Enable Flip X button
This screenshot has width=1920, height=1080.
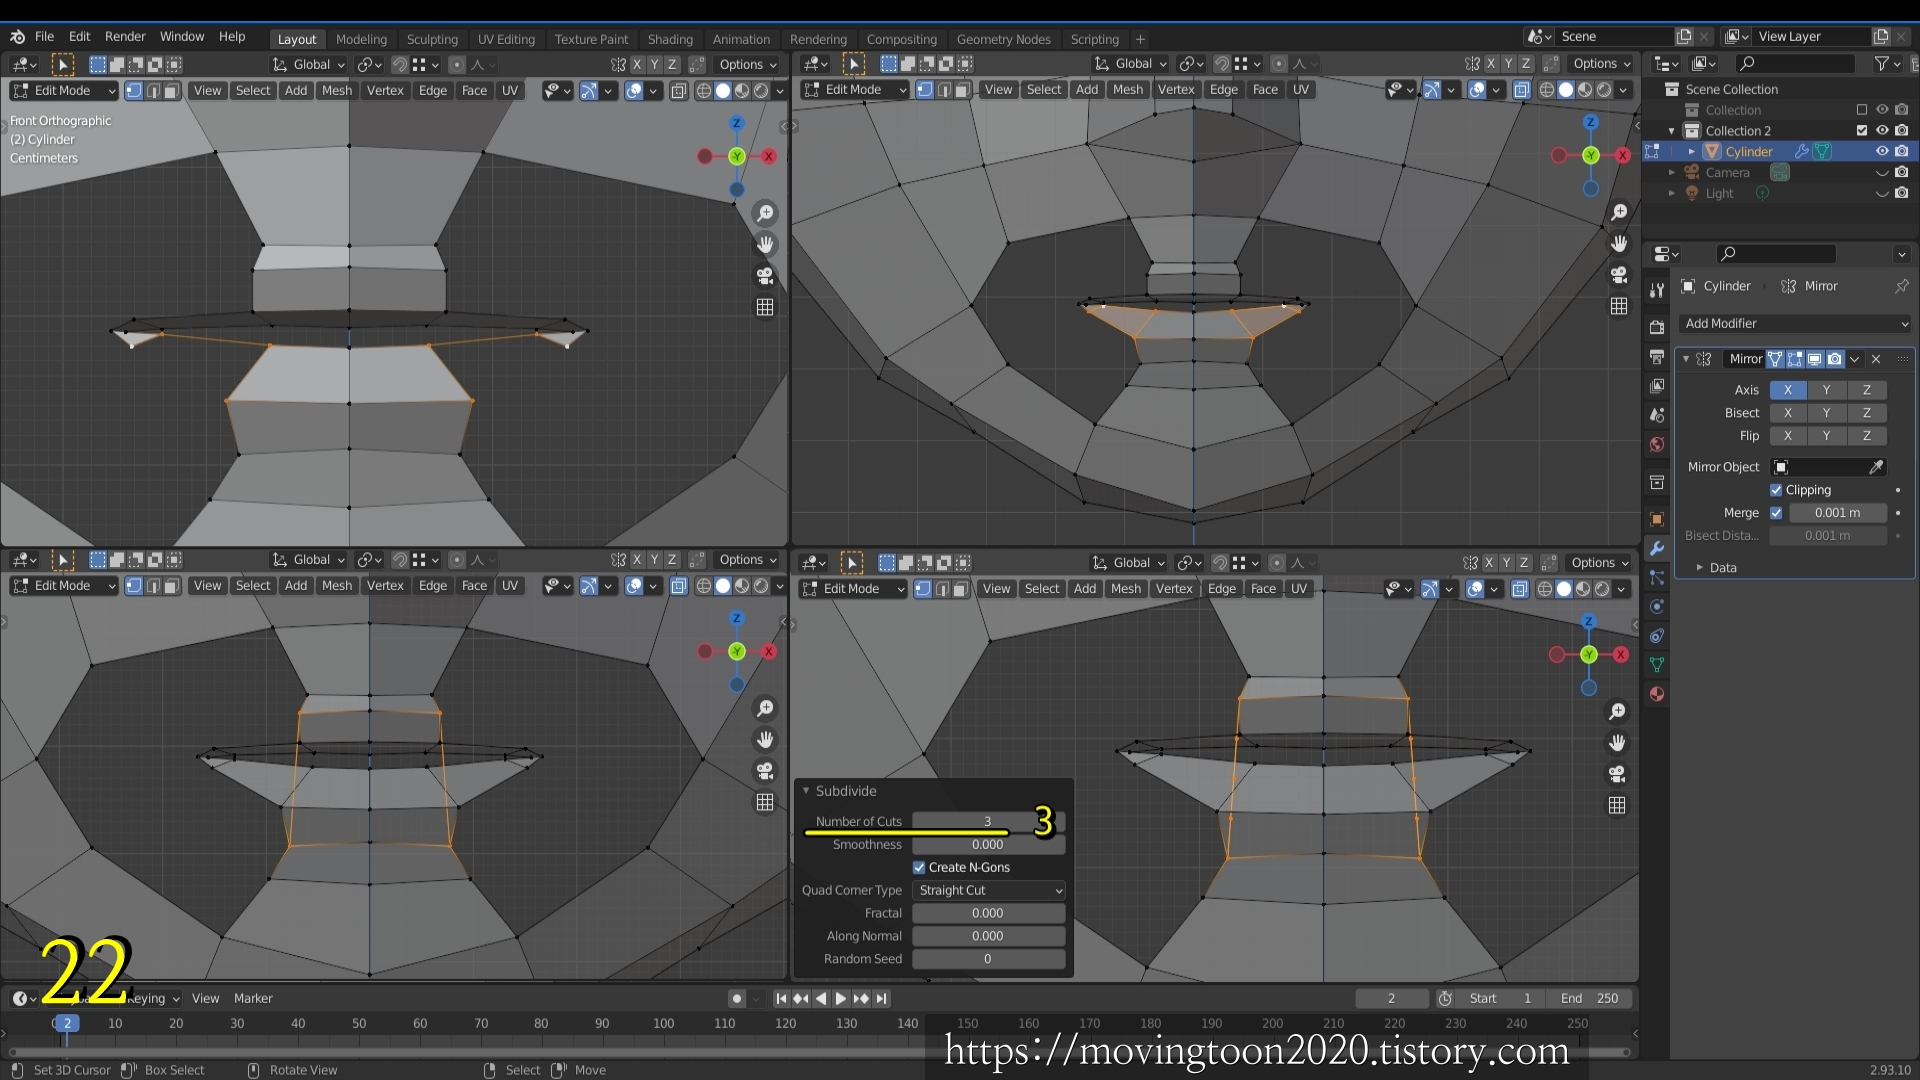pyautogui.click(x=1788, y=436)
